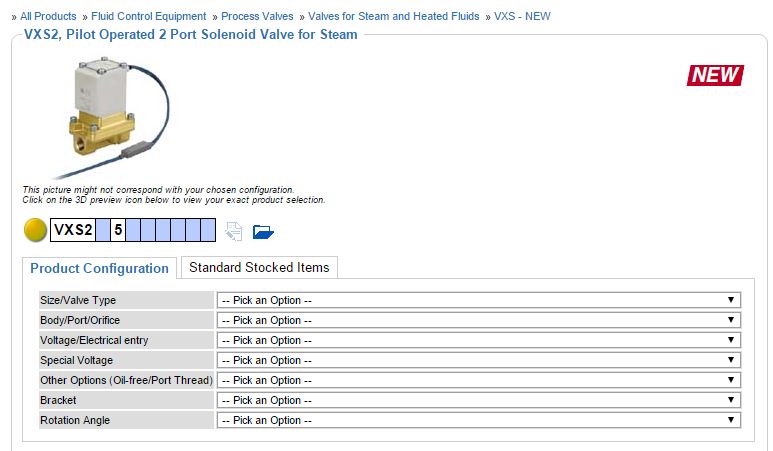Open the Body/Port/Orifice dropdown
The image size is (773, 451).
[x=479, y=320]
